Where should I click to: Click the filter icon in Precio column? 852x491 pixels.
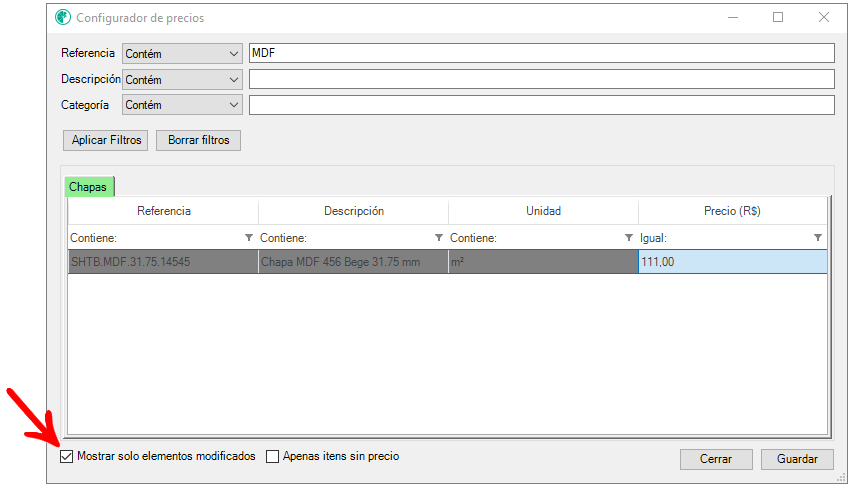[x=818, y=238]
